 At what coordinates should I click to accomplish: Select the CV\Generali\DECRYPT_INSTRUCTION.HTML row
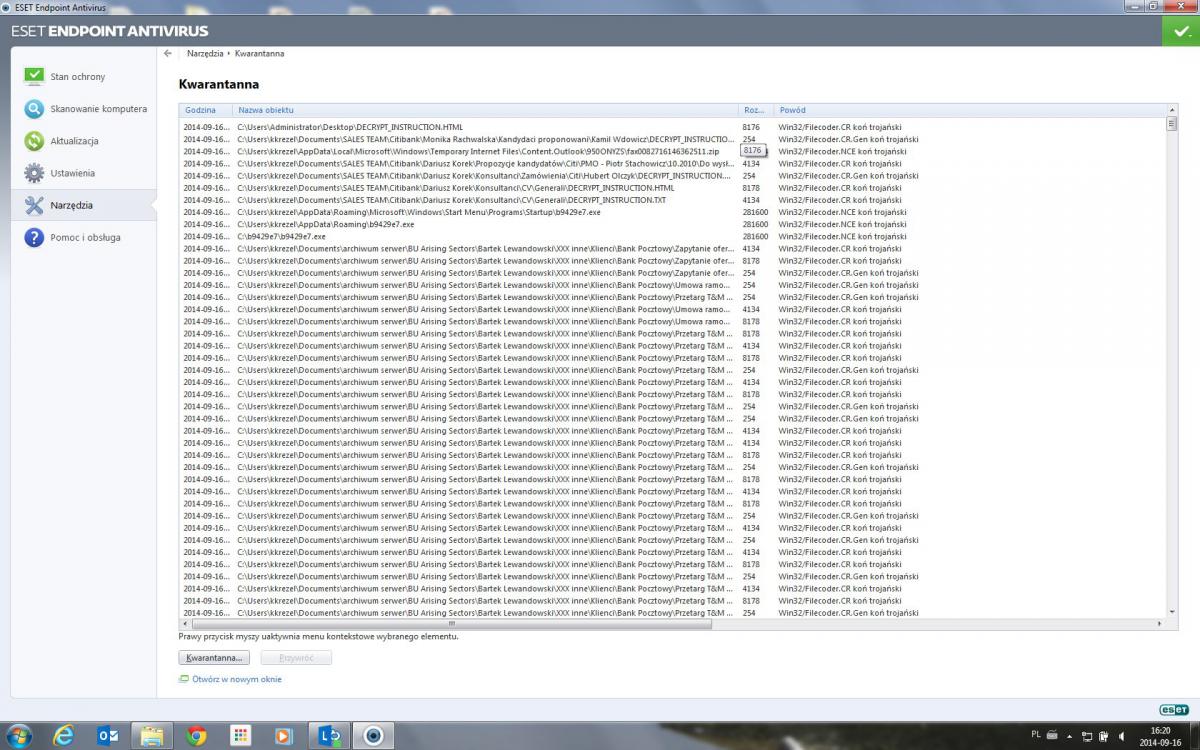click(673, 187)
